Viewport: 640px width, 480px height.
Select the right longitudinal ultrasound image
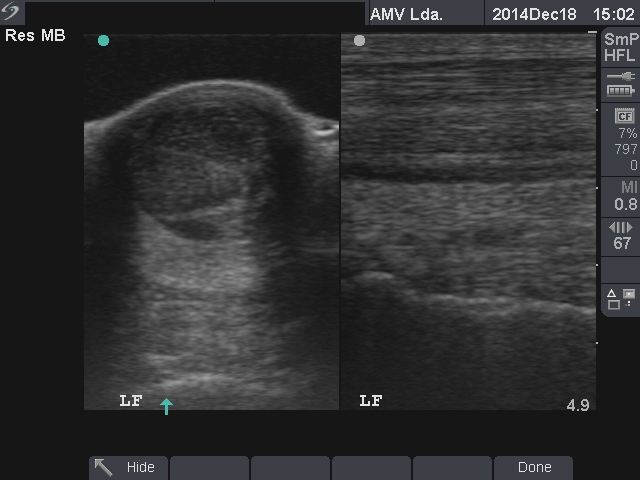[468, 220]
